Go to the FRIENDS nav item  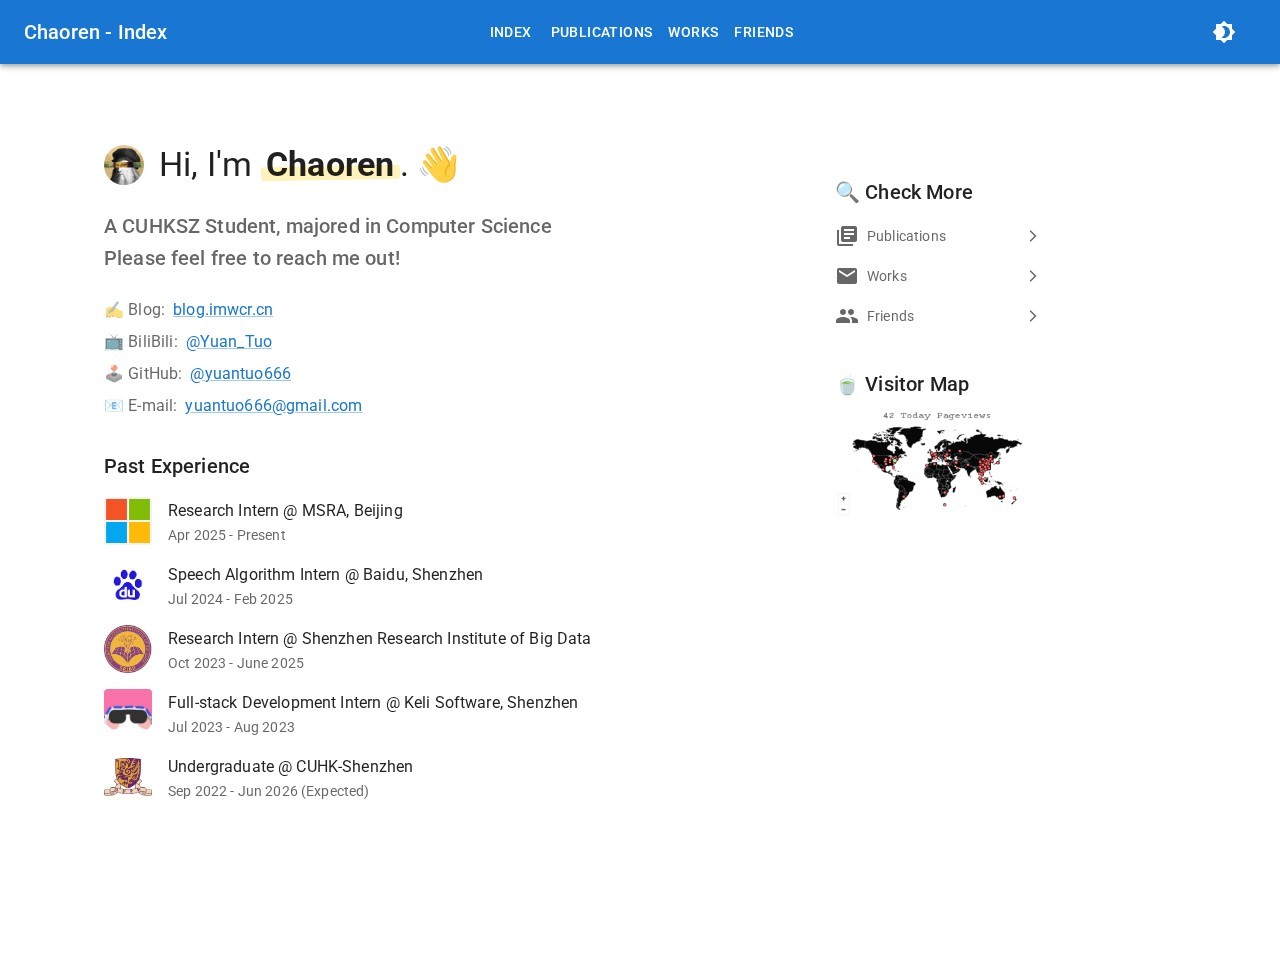pos(763,32)
